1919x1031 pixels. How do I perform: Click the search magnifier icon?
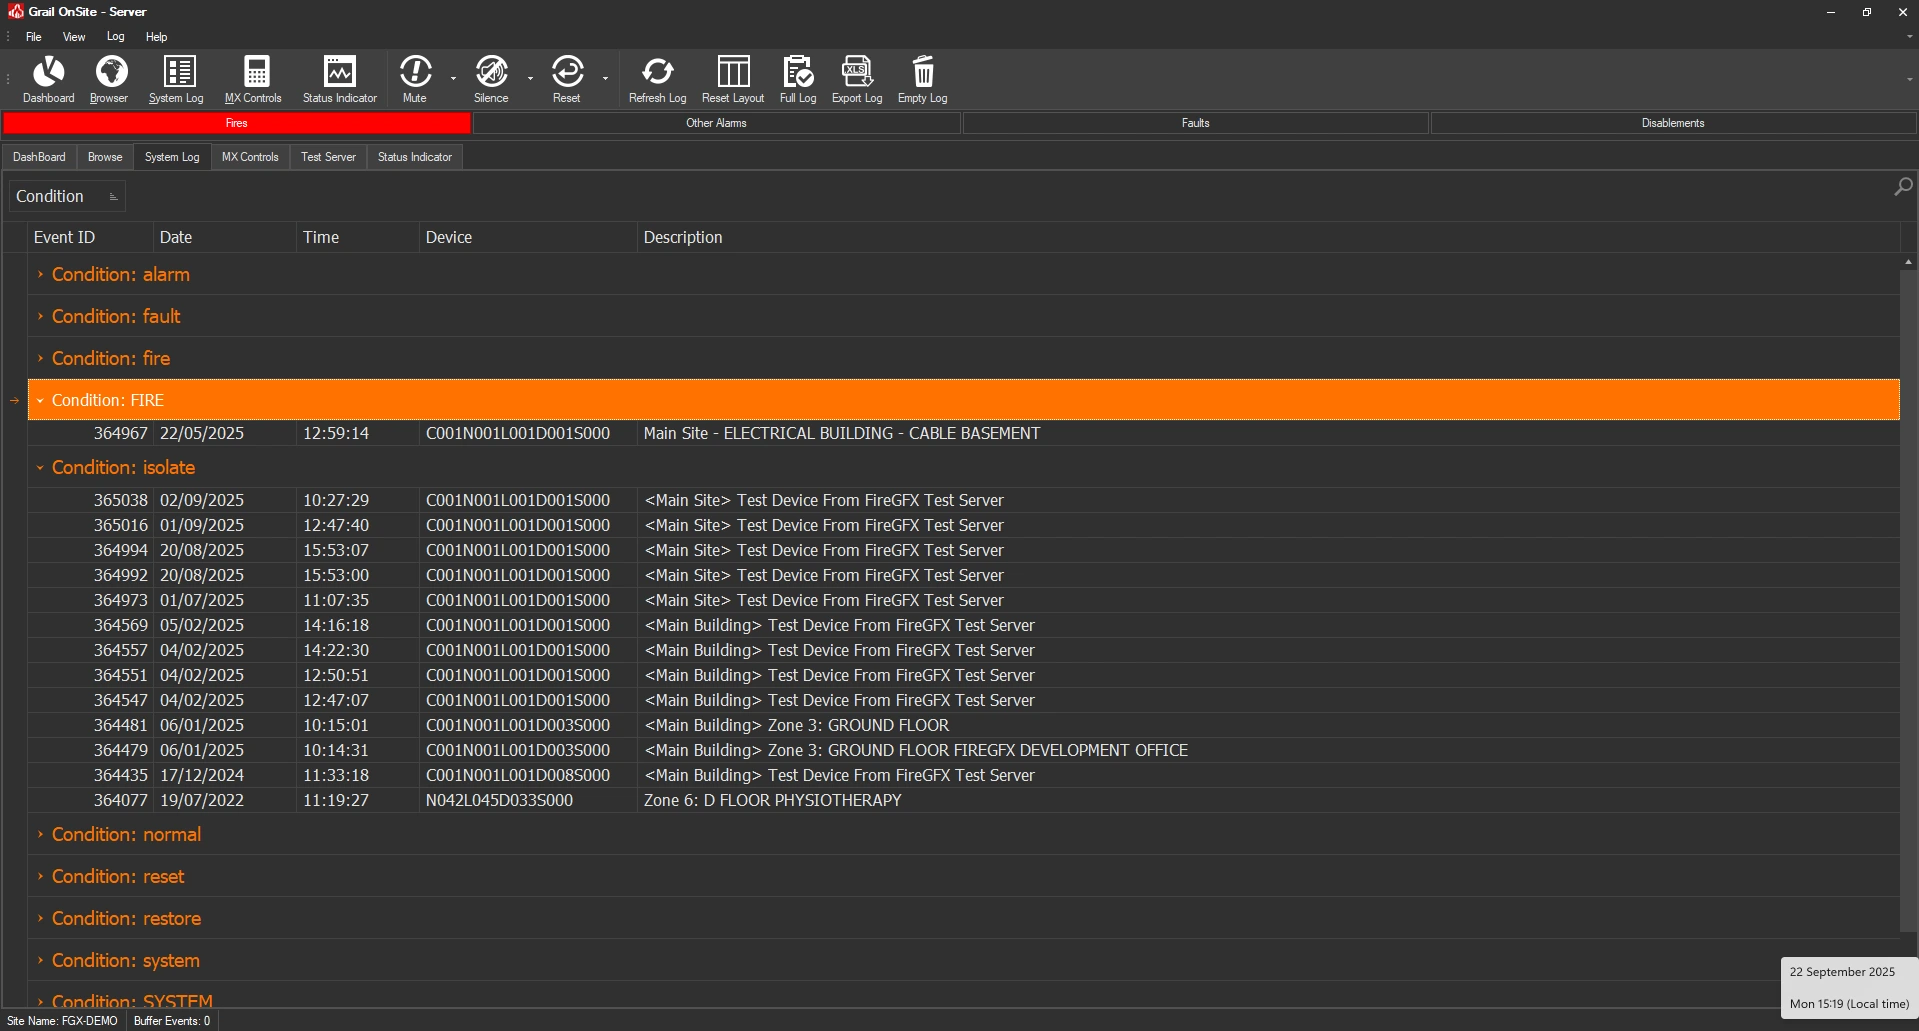(x=1903, y=187)
